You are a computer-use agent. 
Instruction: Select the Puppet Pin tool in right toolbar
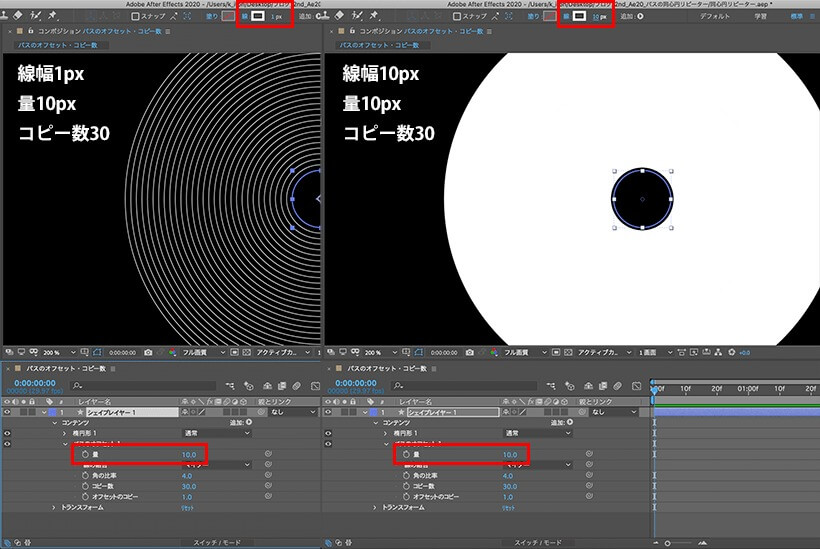[373, 16]
